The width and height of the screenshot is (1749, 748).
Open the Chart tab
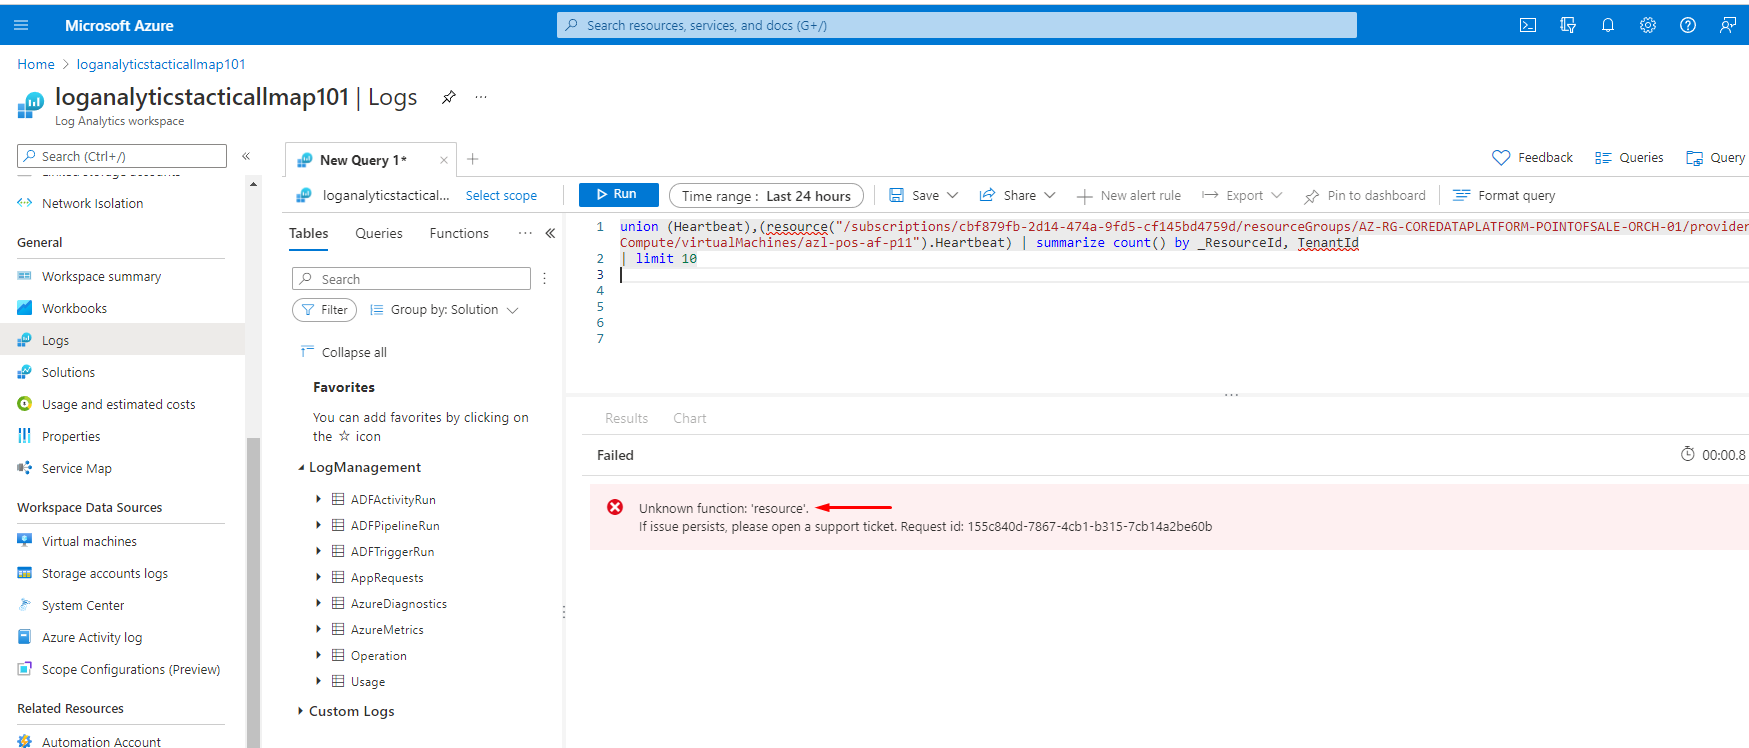[690, 418]
